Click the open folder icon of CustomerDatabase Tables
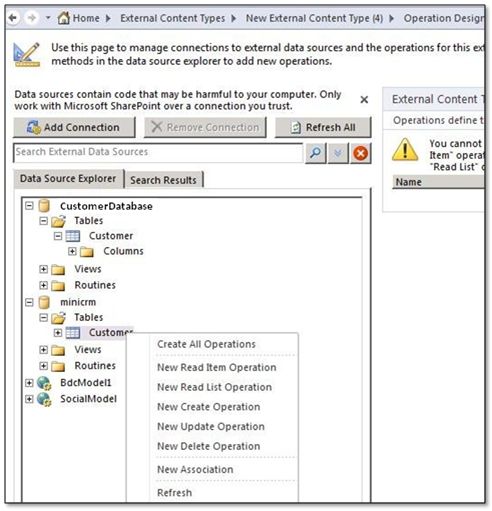This screenshot has width=492, height=511. pyautogui.click(x=59, y=221)
